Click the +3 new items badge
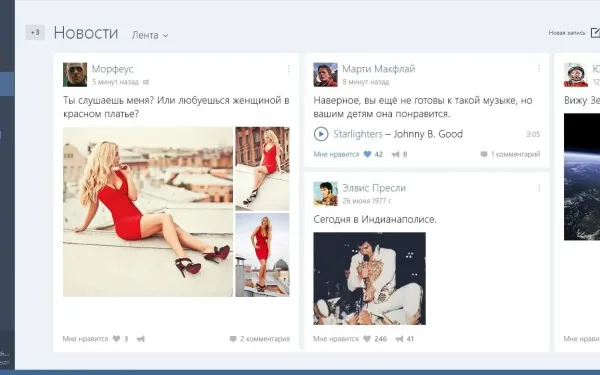The image size is (600, 375). click(x=35, y=33)
